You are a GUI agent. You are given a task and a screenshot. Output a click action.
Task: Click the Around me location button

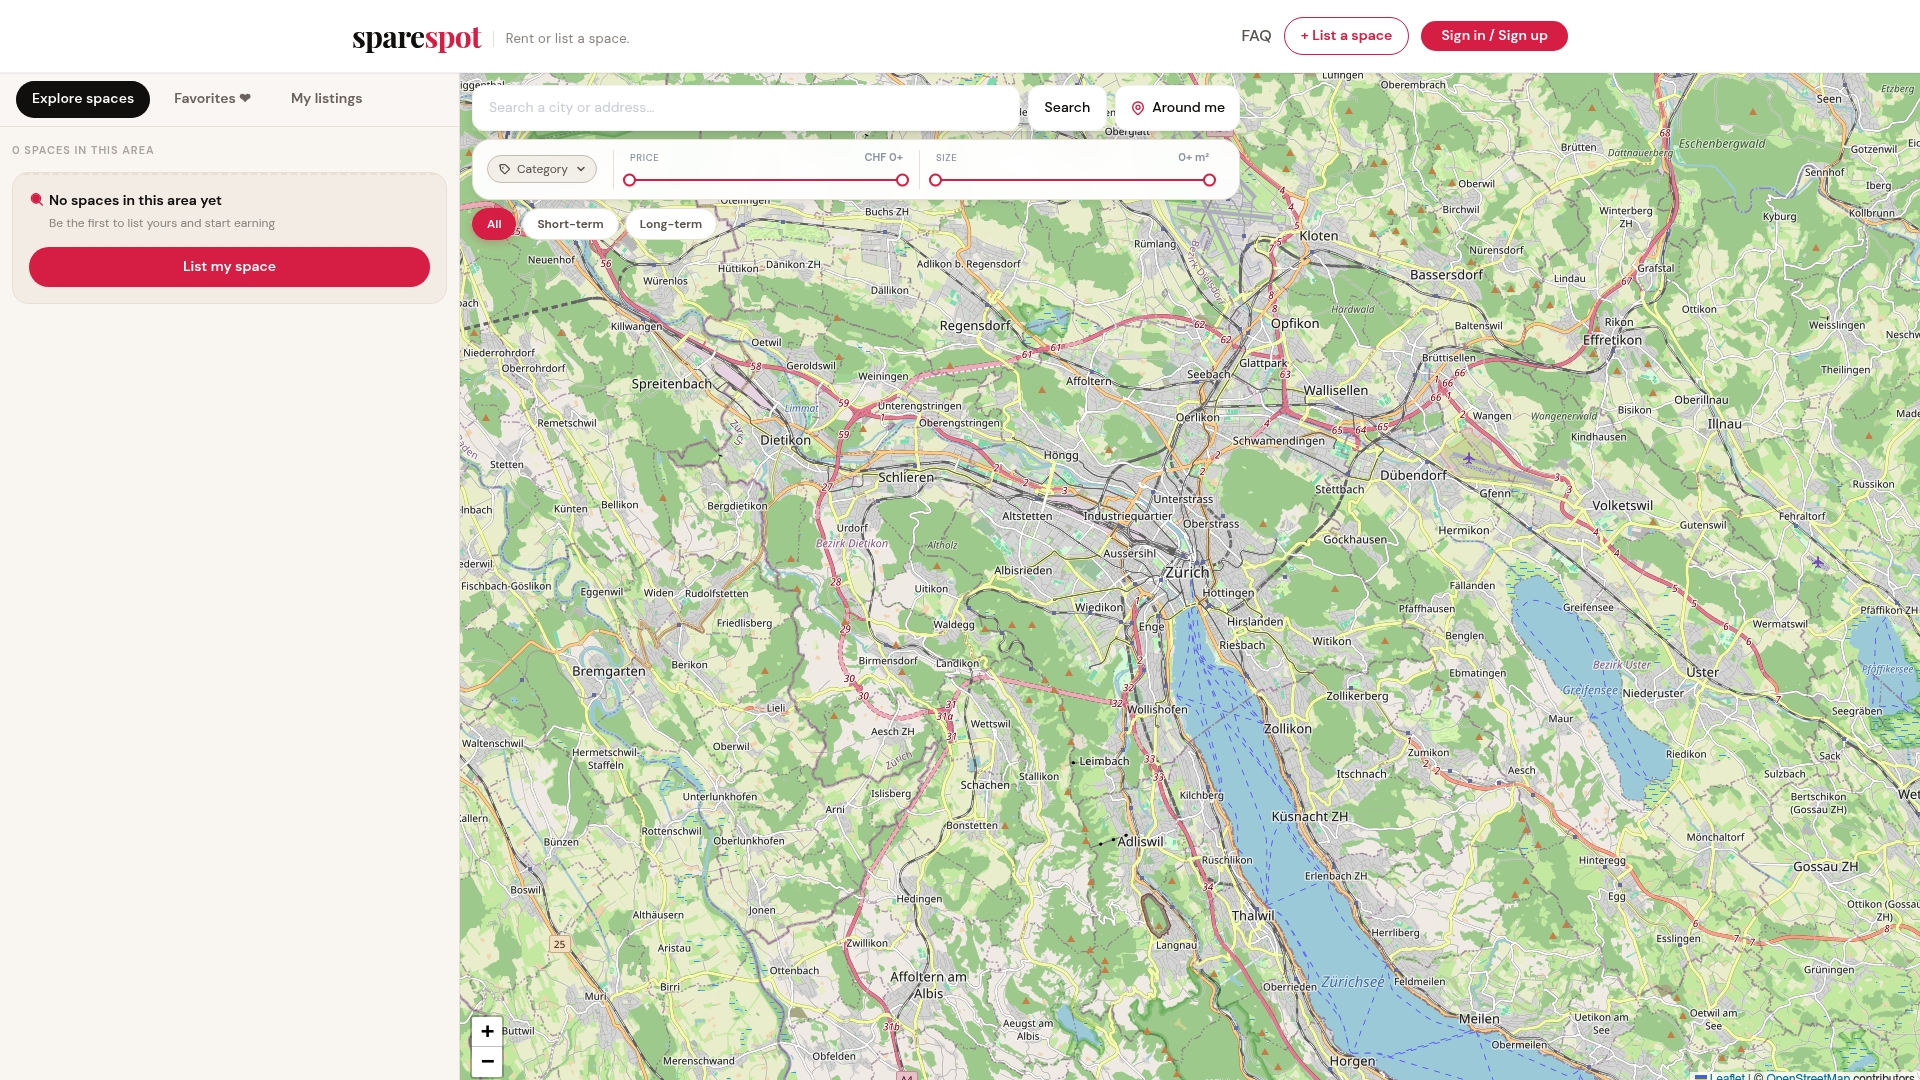[x=1178, y=108]
